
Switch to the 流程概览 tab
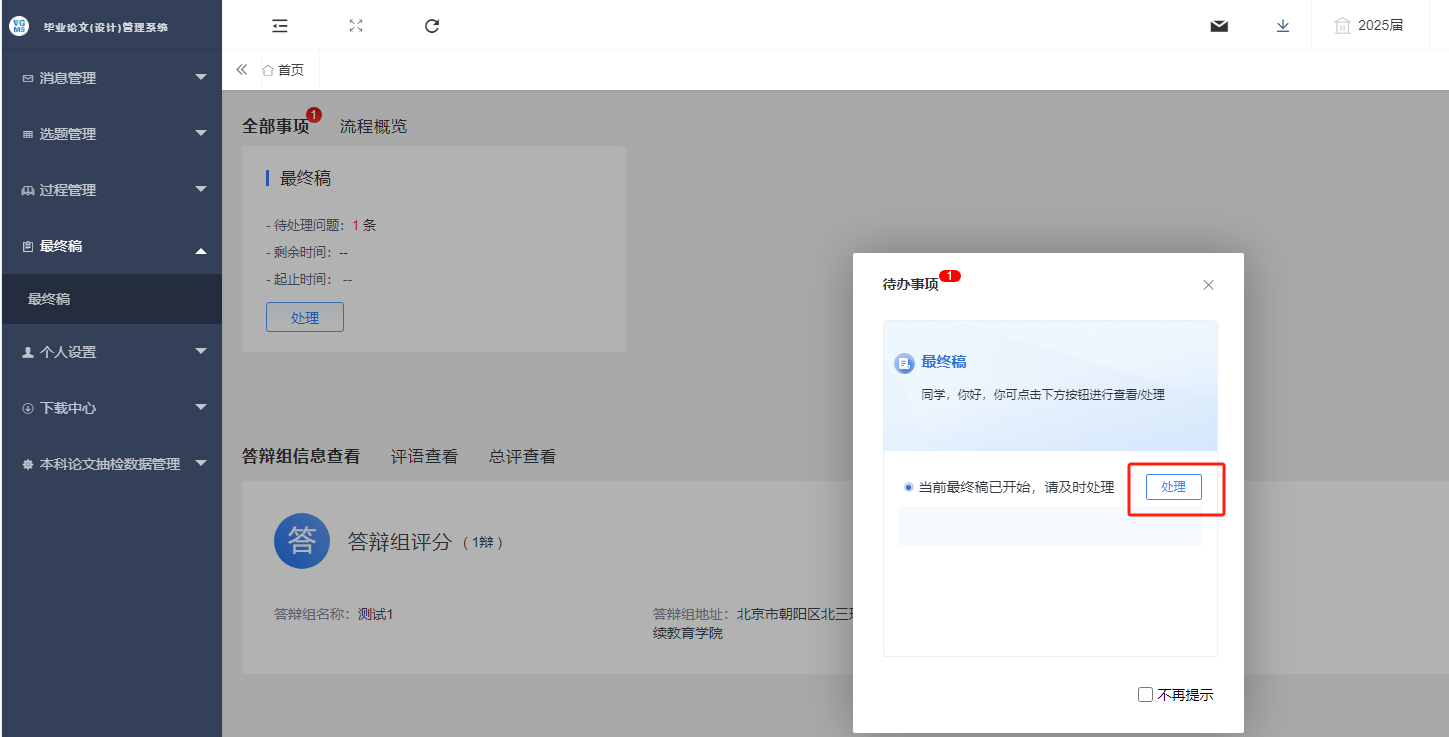373,126
